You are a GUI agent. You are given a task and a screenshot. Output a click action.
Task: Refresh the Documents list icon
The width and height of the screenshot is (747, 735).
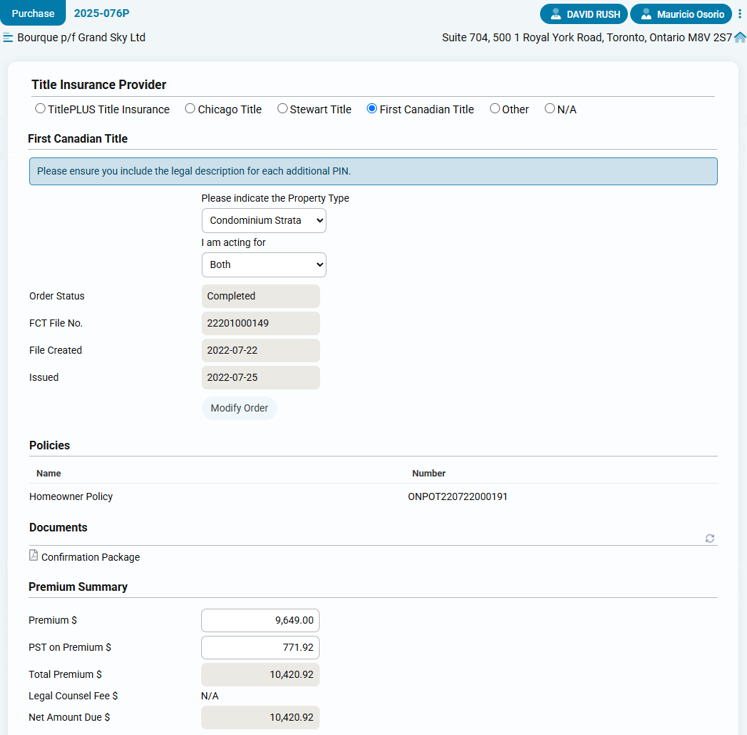709,538
